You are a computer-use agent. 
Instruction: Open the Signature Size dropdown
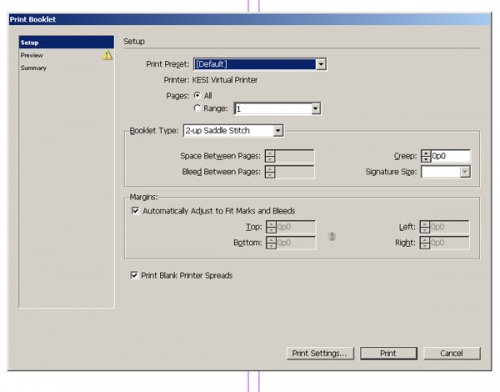click(x=446, y=172)
